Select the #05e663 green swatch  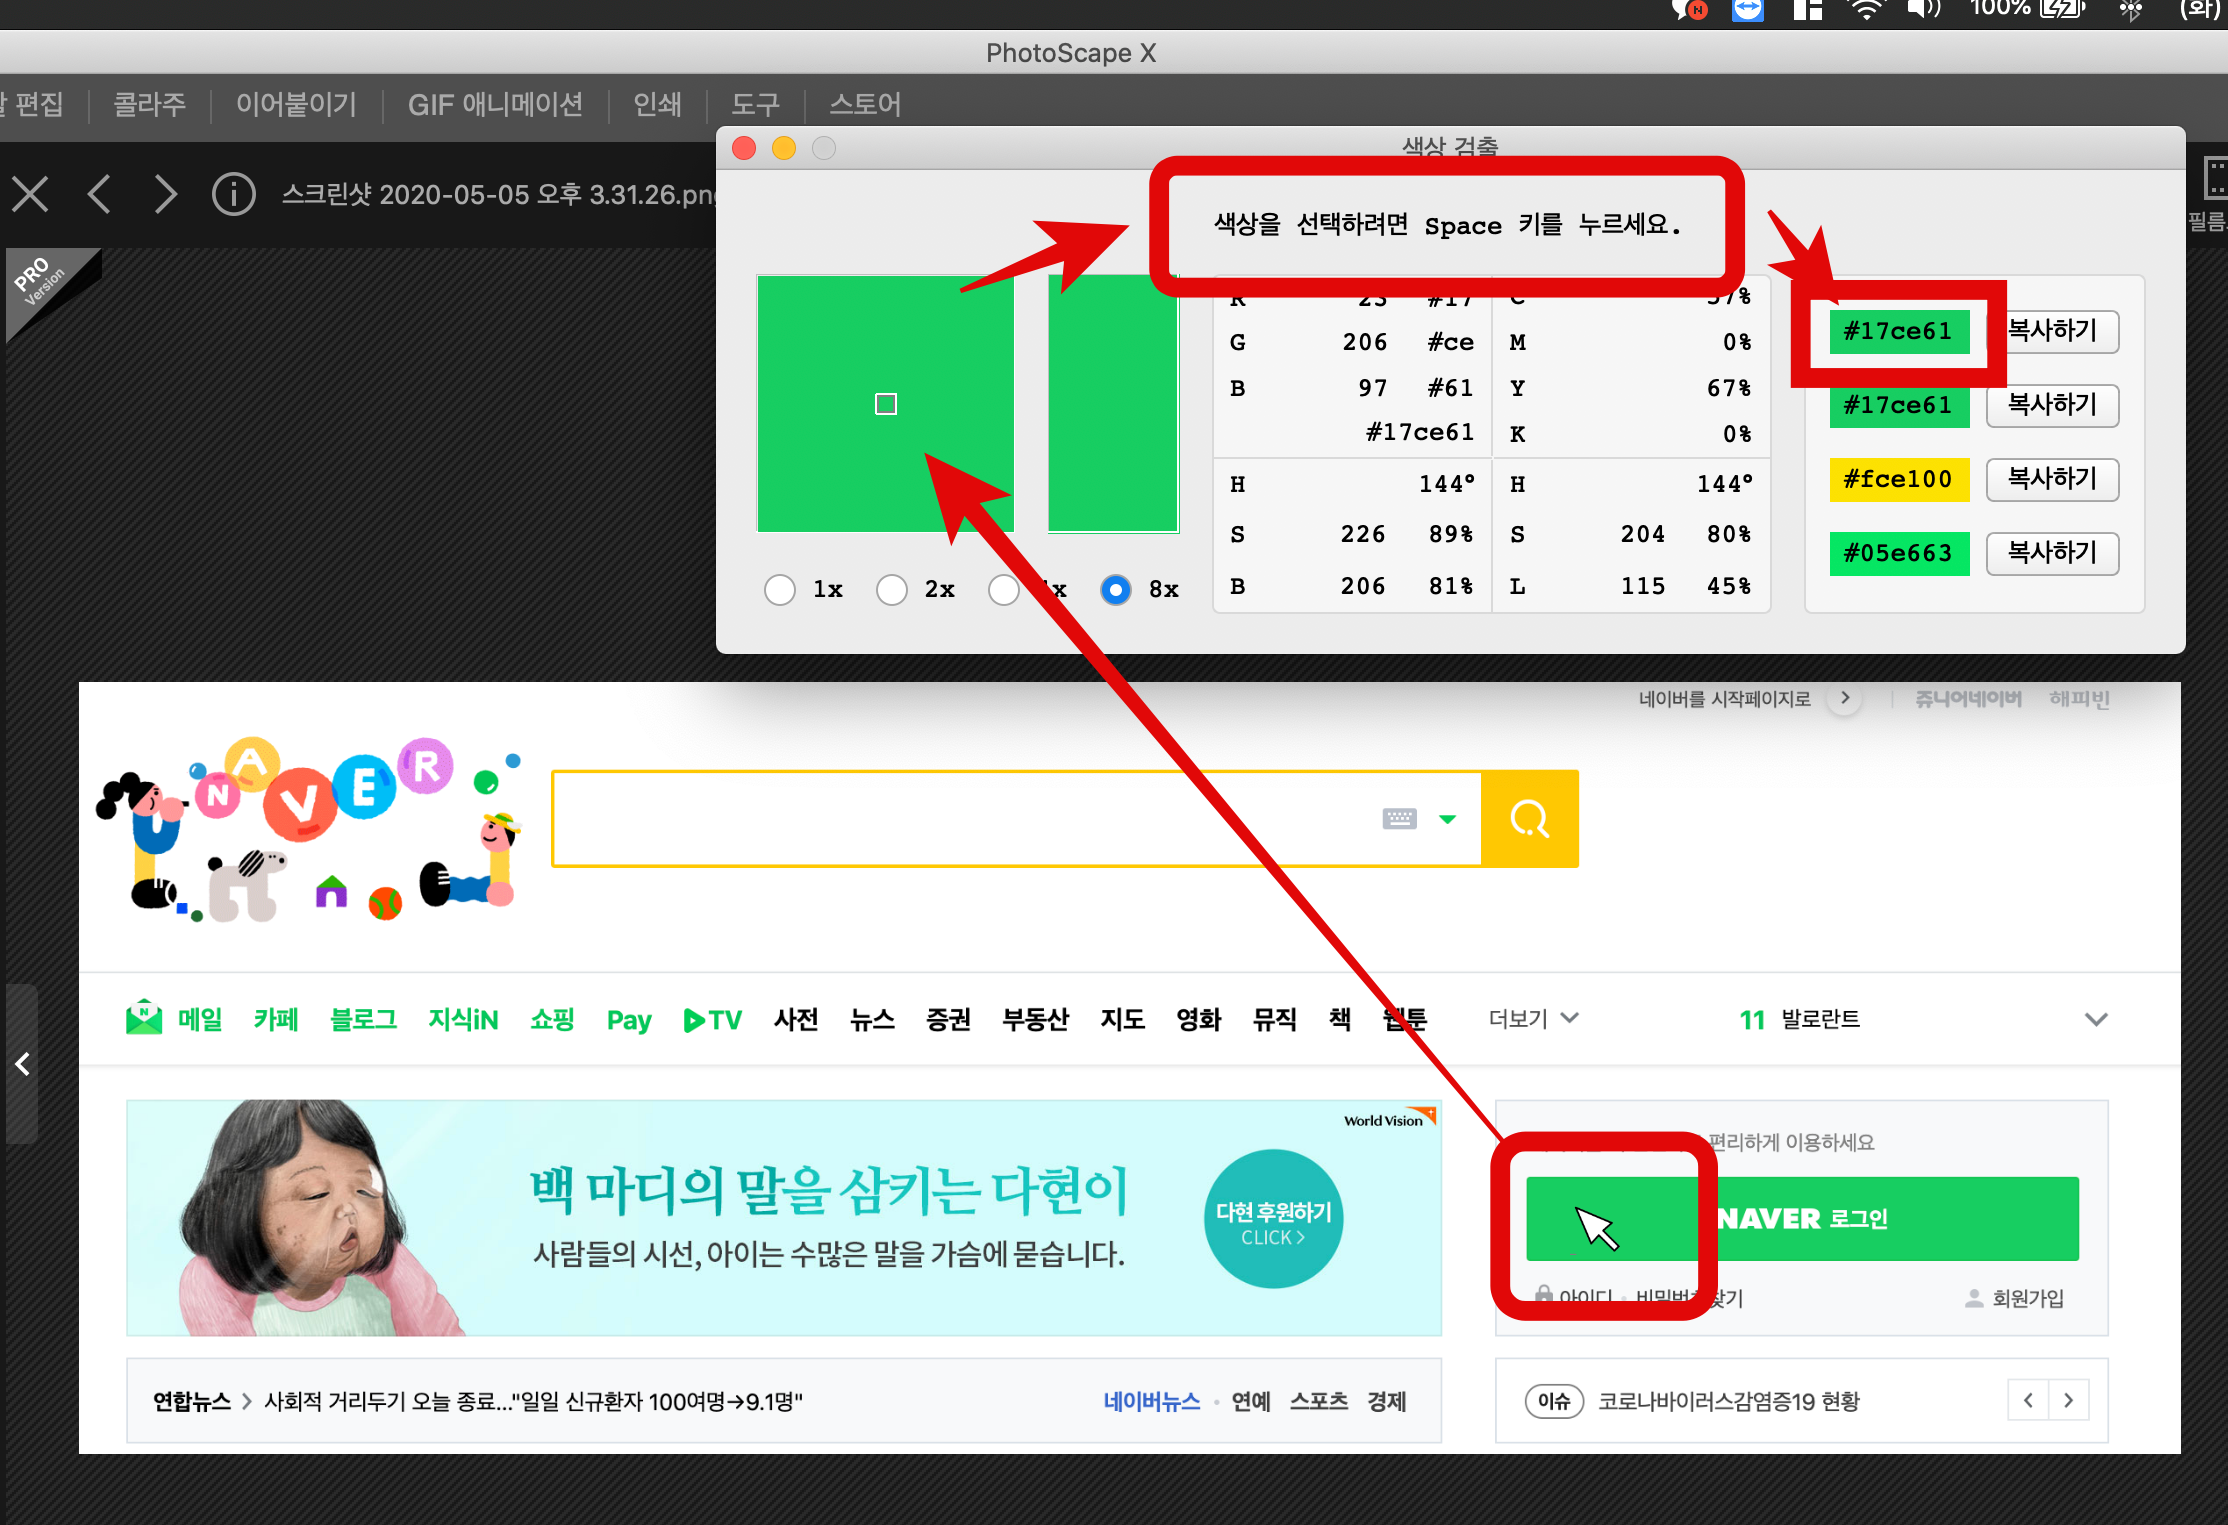1899,553
